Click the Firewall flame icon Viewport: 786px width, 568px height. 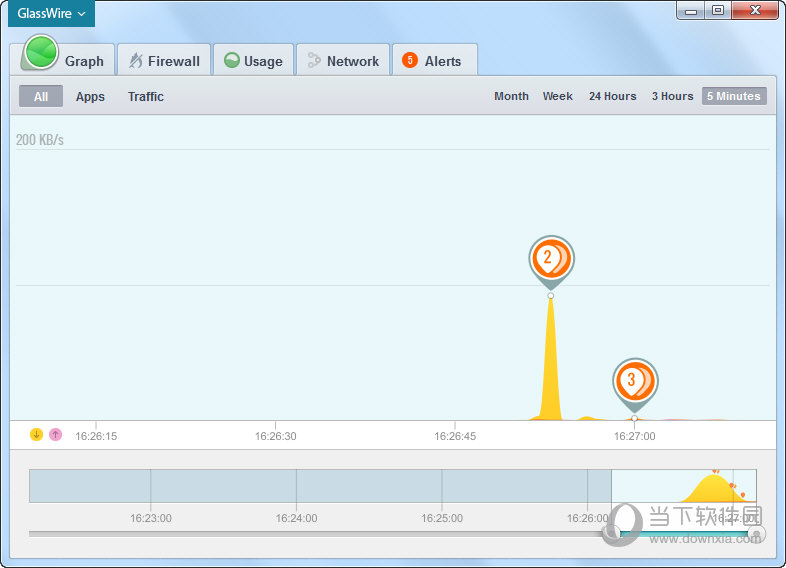click(x=135, y=61)
